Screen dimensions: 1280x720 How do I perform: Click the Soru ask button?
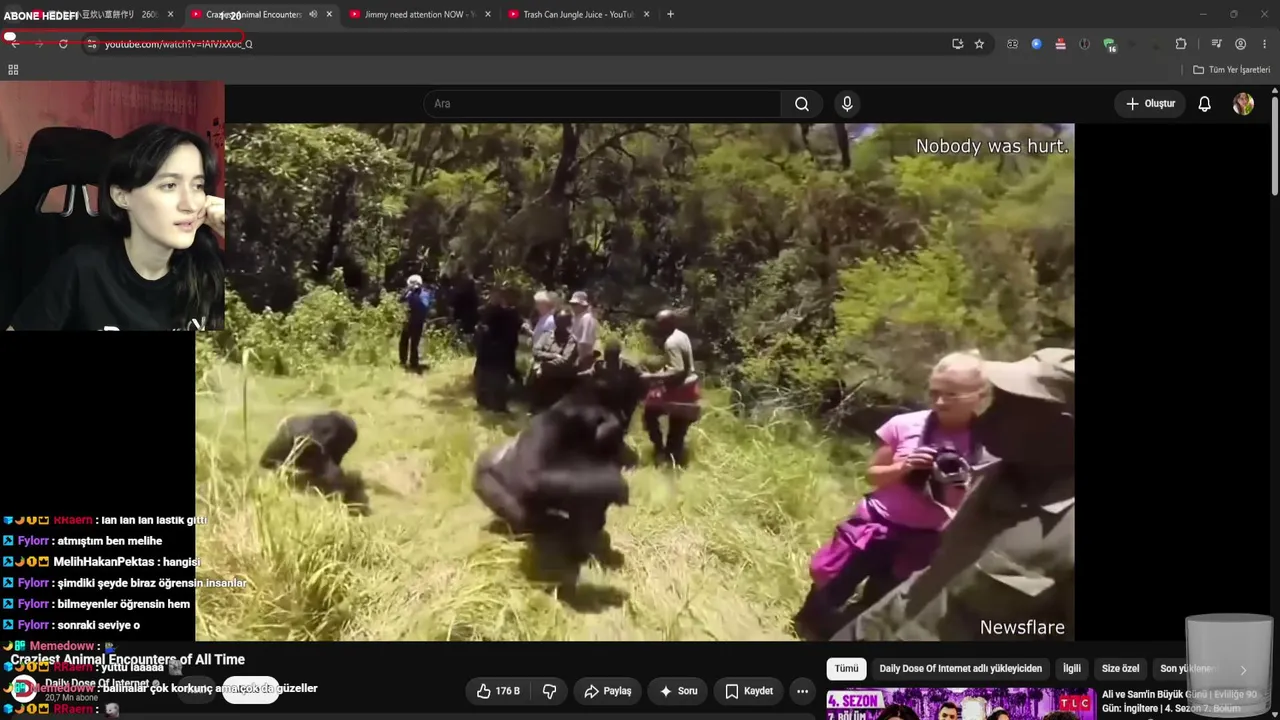click(x=677, y=691)
